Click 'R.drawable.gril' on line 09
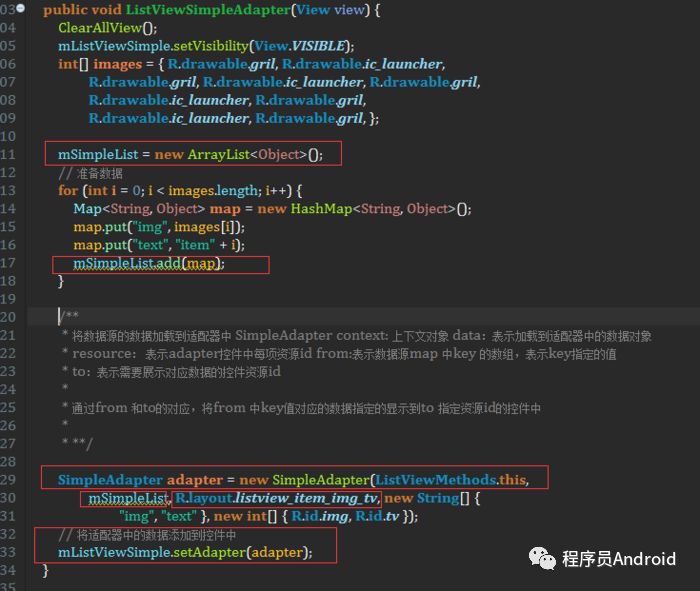The height and width of the screenshot is (591, 700). (309, 118)
